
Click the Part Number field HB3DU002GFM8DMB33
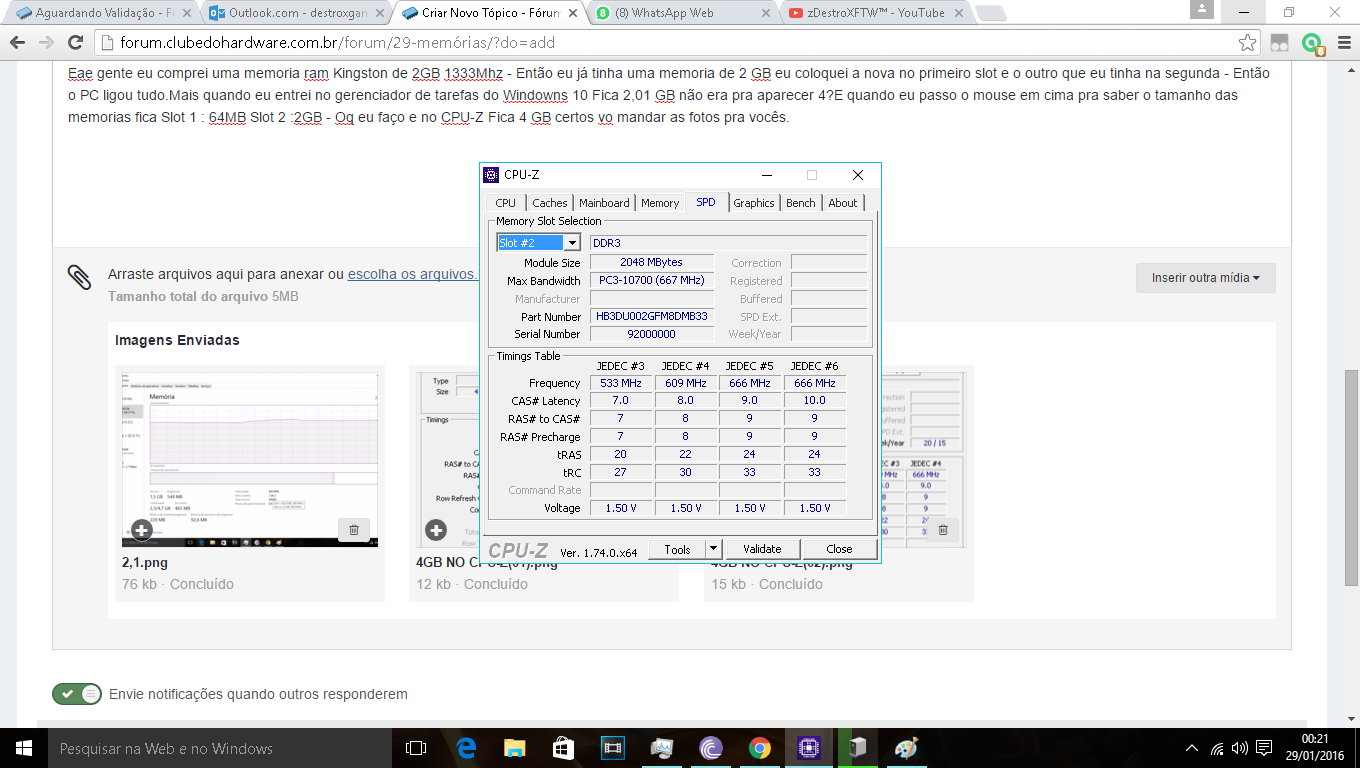click(652, 316)
